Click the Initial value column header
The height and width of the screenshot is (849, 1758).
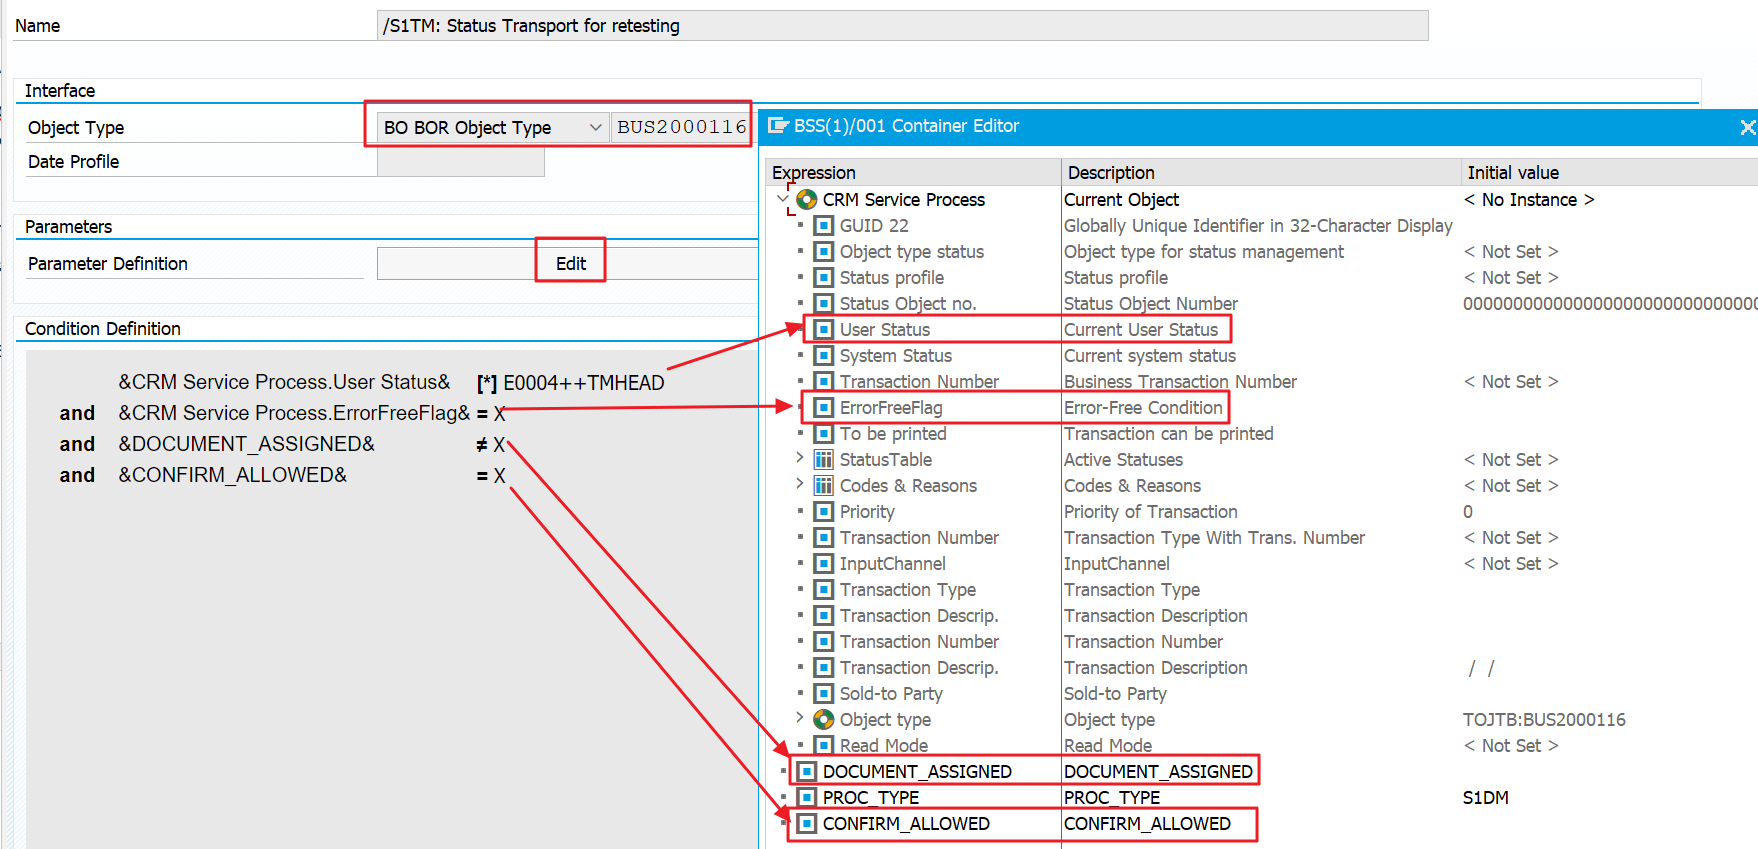(1512, 173)
